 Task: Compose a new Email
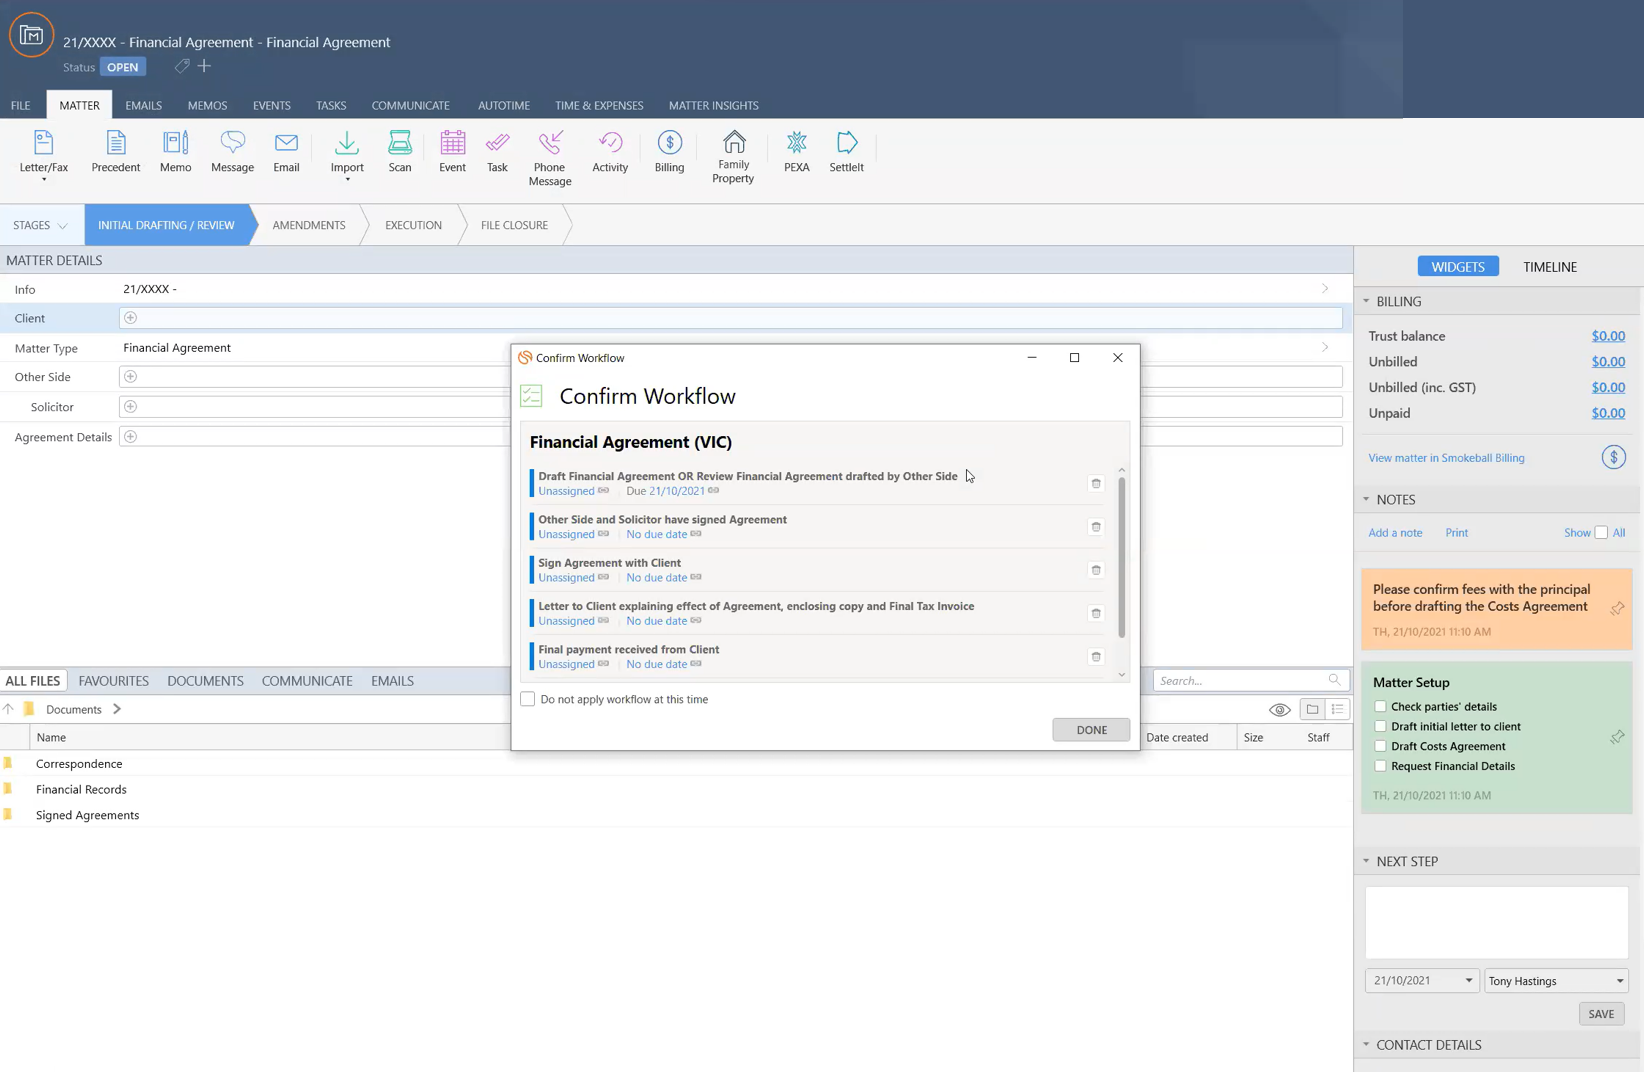(286, 153)
